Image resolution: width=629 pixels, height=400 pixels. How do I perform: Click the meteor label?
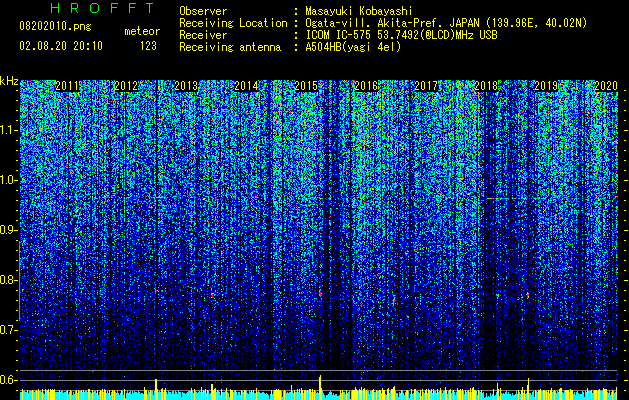click(142, 32)
